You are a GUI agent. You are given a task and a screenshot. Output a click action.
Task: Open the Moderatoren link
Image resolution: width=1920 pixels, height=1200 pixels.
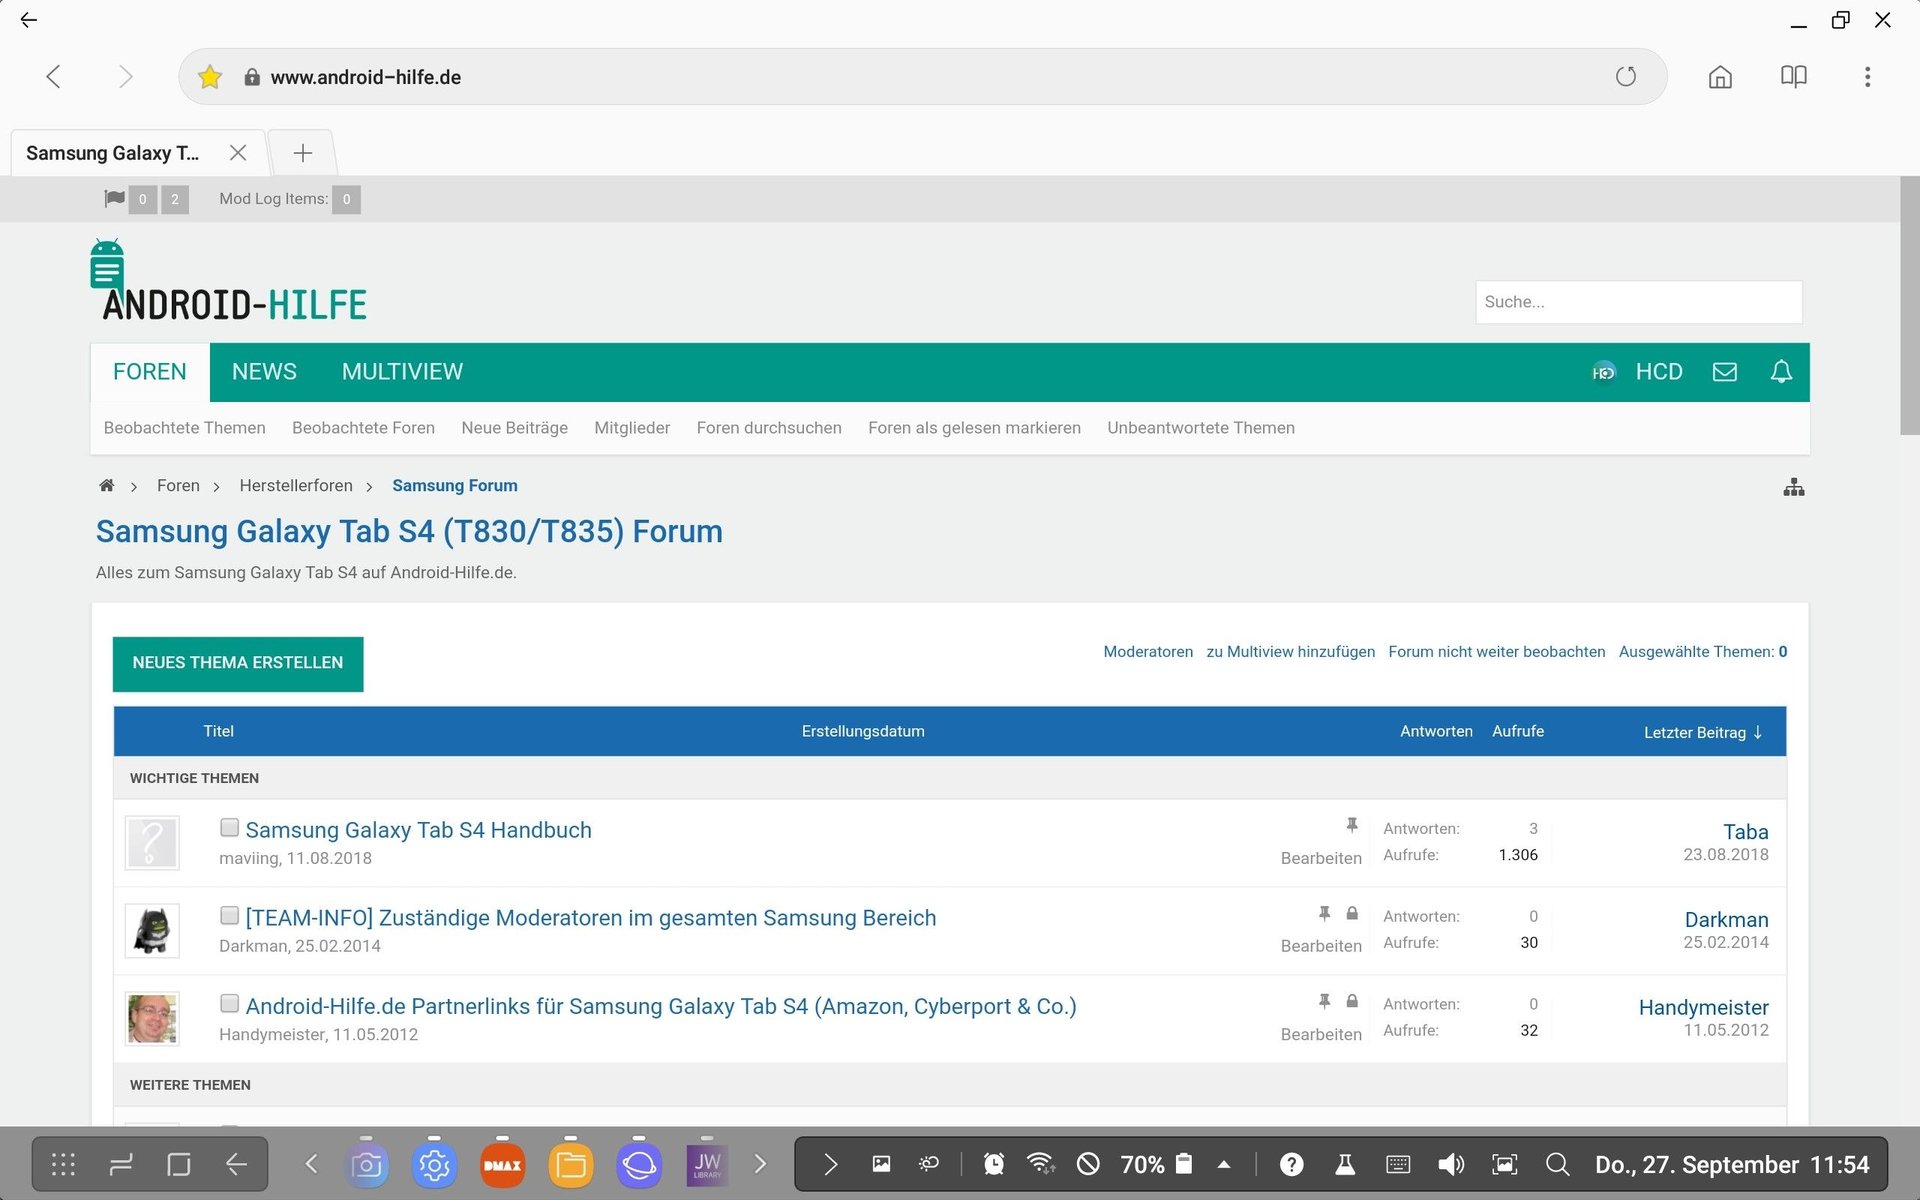click(x=1148, y=652)
